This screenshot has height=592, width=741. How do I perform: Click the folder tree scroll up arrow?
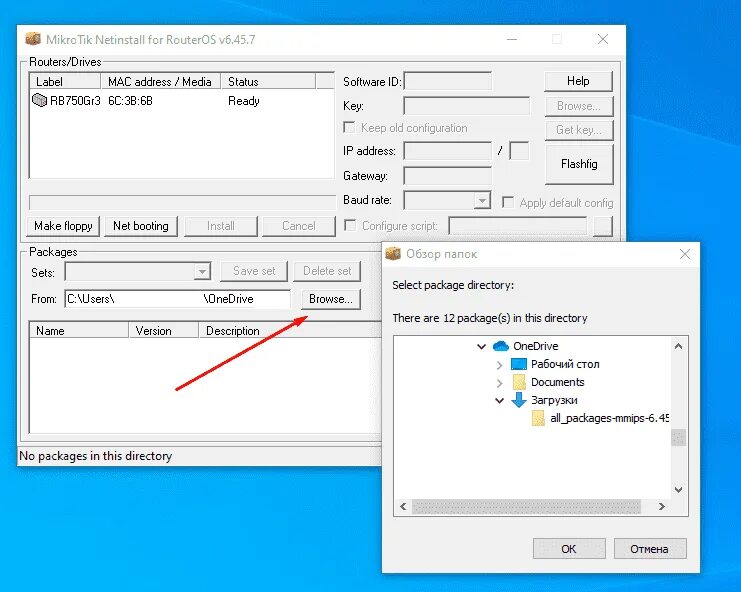[x=678, y=346]
